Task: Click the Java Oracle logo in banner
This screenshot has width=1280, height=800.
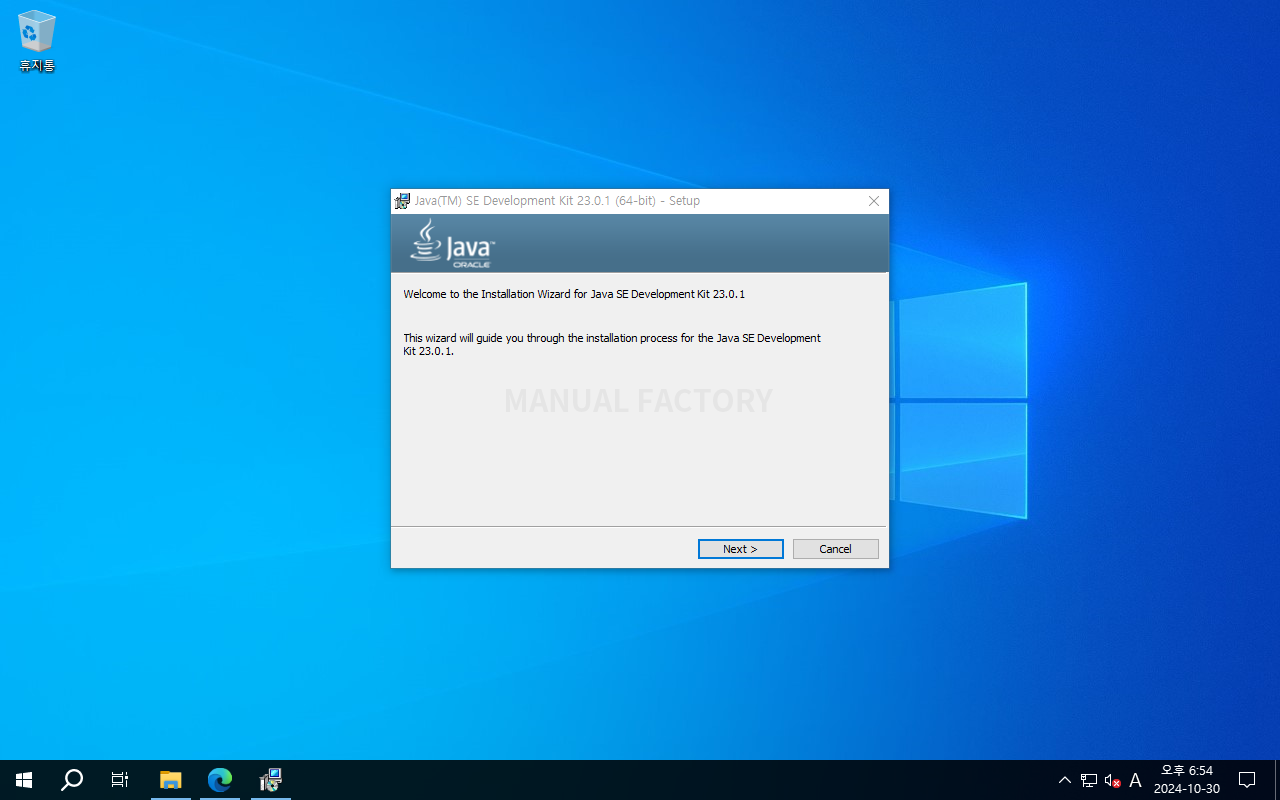Action: pyautogui.click(x=452, y=243)
